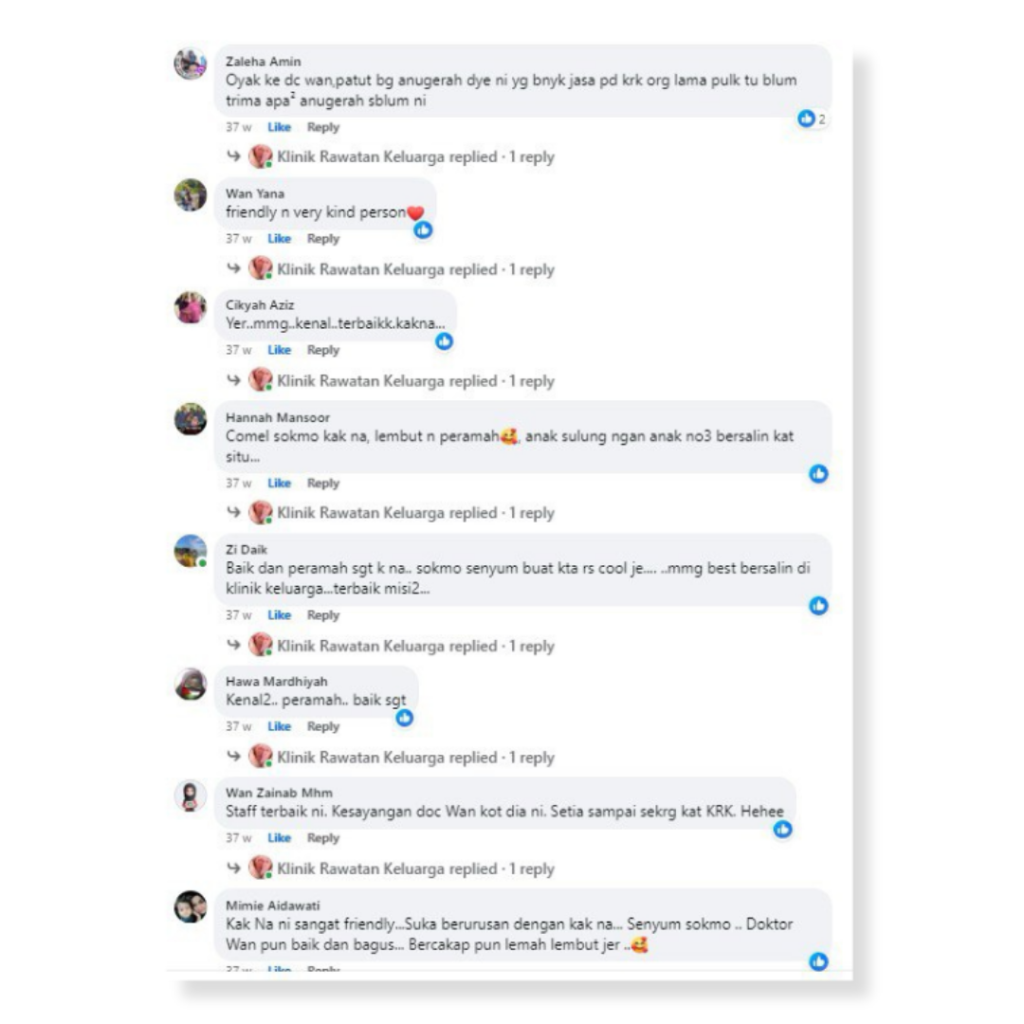View reactions count on Zaleha Amin's comment
Viewport: 1024px width, 1024px height.
coord(812,119)
